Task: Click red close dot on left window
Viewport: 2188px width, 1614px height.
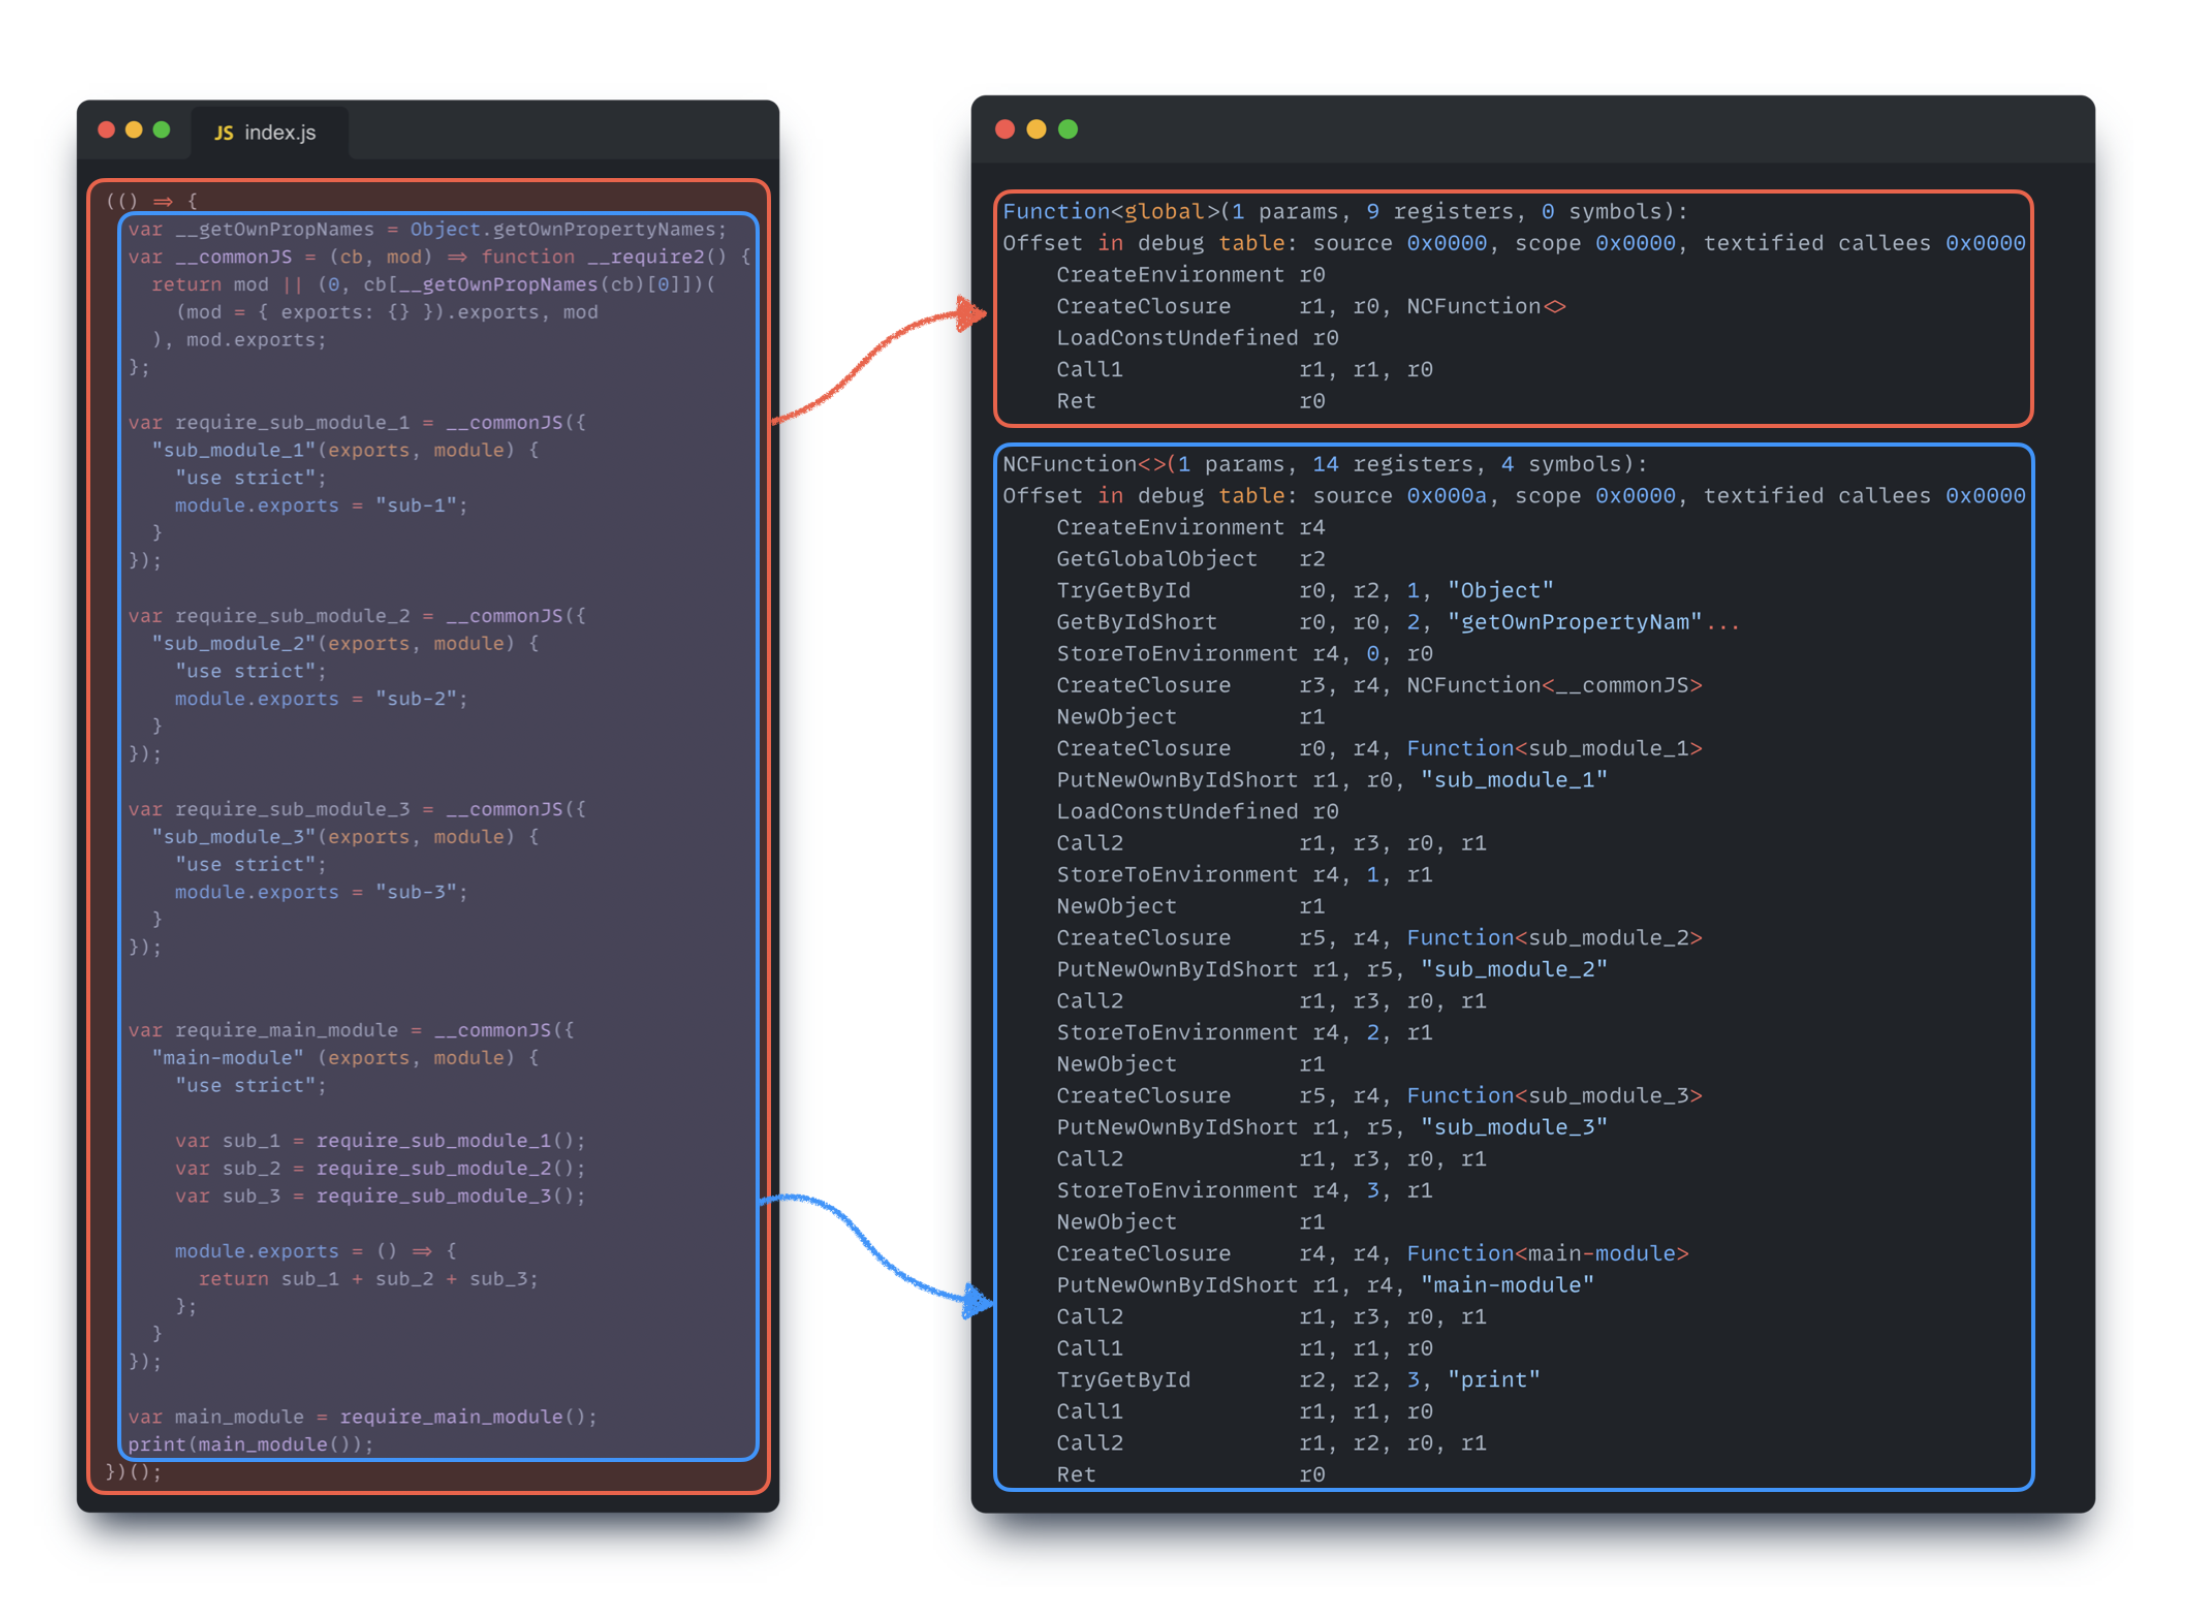Action: pyautogui.click(x=107, y=130)
